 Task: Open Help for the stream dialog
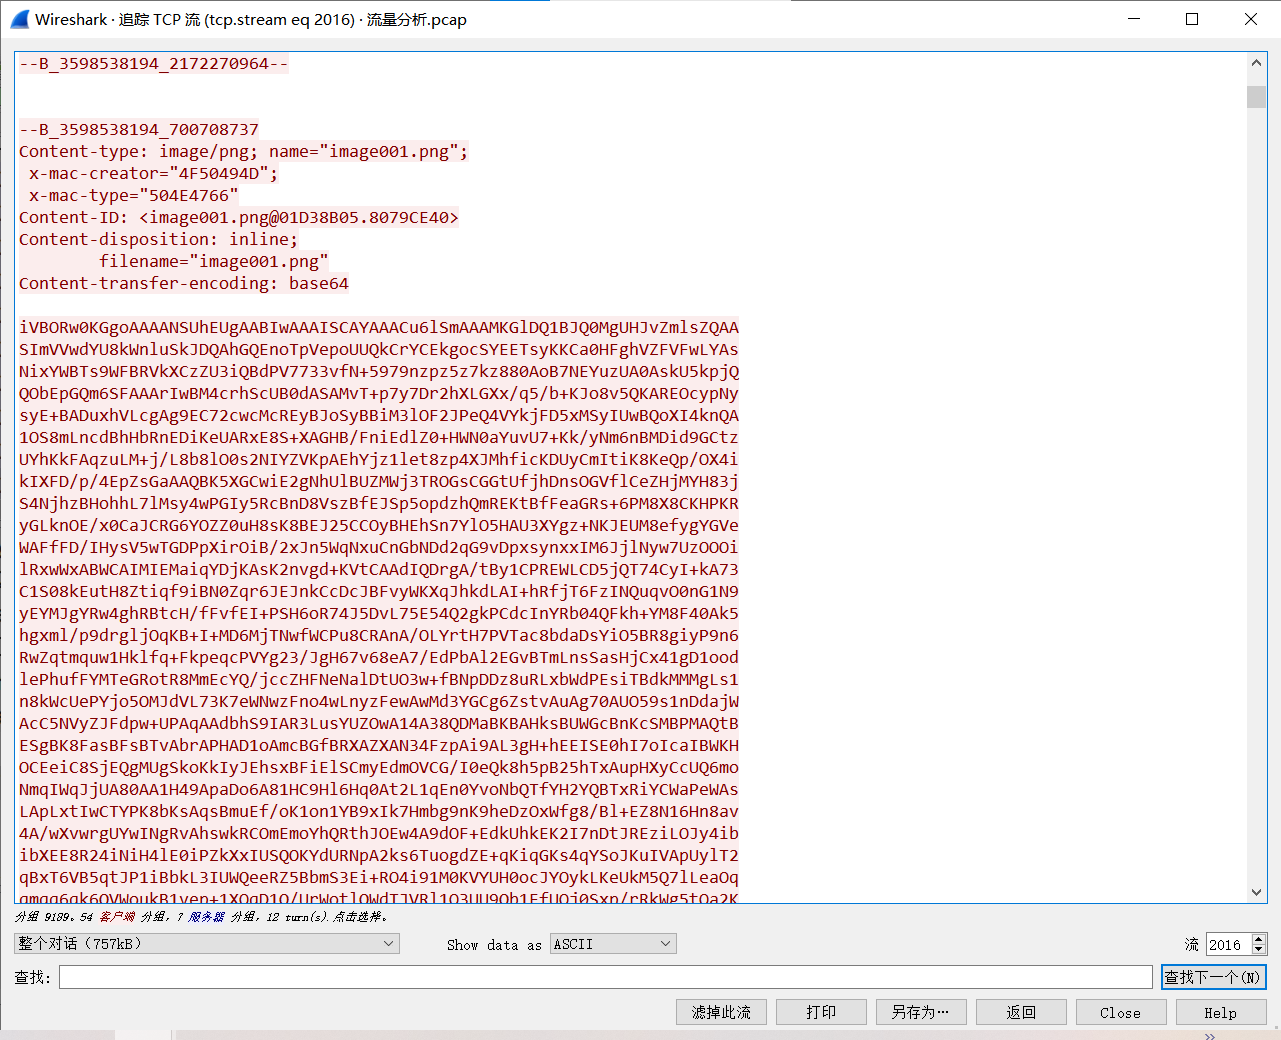[1220, 1012]
